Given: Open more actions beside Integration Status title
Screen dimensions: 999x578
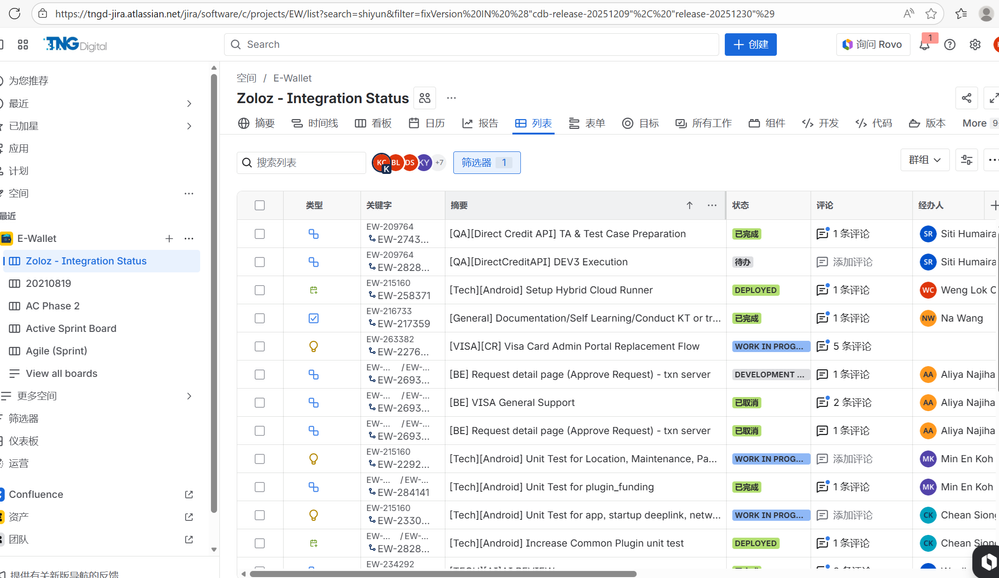Looking at the screenshot, I should pyautogui.click(x=452, y=98).
